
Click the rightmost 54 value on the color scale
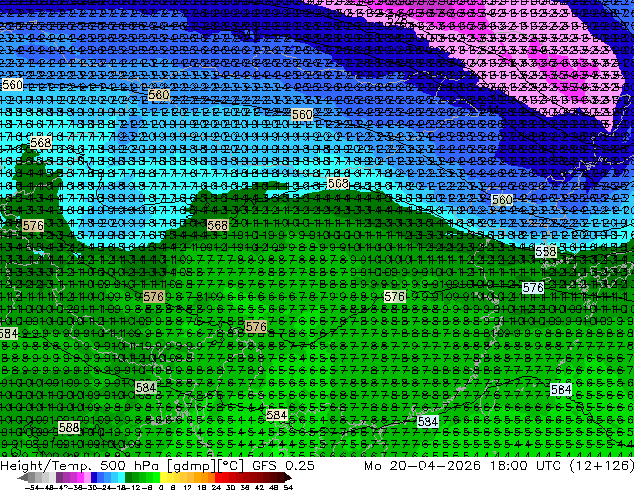(287, 487)
